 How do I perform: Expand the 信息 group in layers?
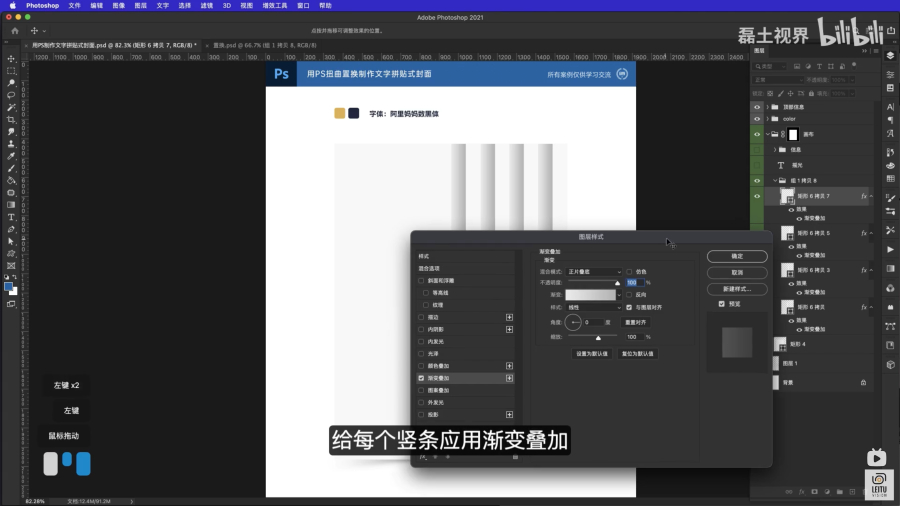[775, 150]
